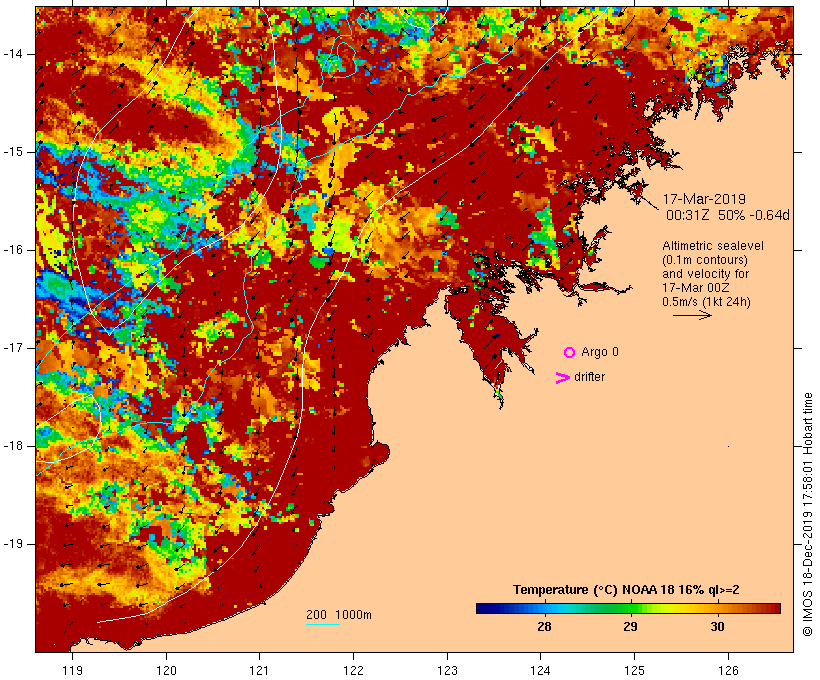Screen dimensions: 820x680
Task: Click the '17-Mar 00Z' text line
Action: (x=696, y=288)
